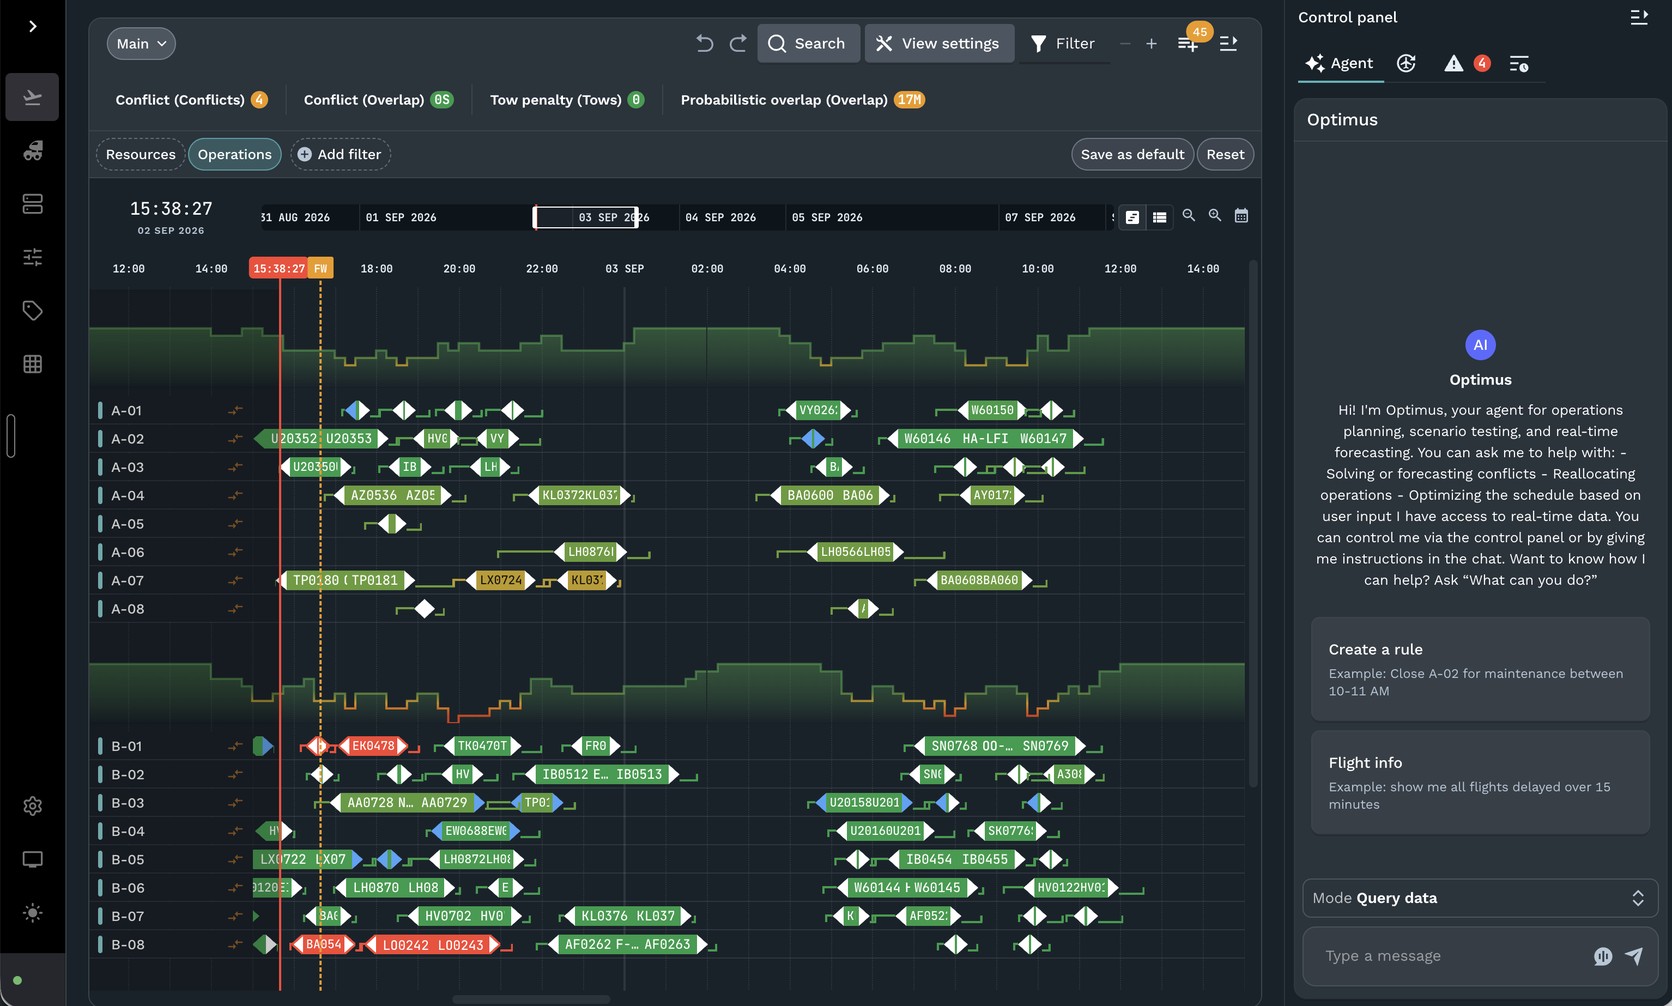Click the Reset button
This screenshot has height=1006, width=1672.
[x=1225, y=154]
